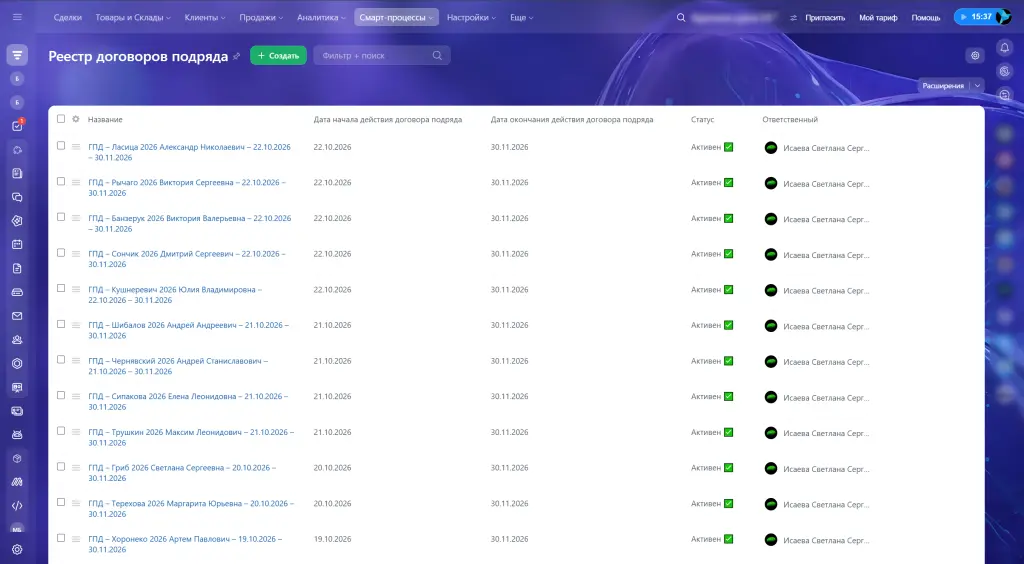Screen dimensions: 1024x564
Task: Expand the Настройки dropdown menu
Action: pyautogui.click(x=471, y=18)
